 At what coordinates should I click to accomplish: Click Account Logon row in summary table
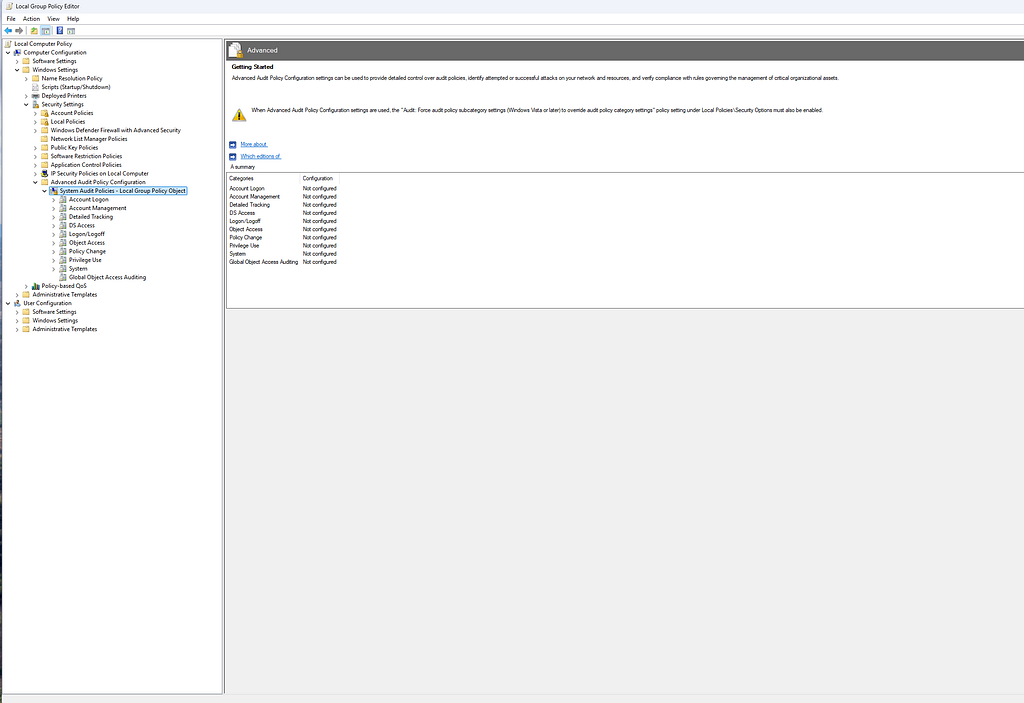click(283, 188)
